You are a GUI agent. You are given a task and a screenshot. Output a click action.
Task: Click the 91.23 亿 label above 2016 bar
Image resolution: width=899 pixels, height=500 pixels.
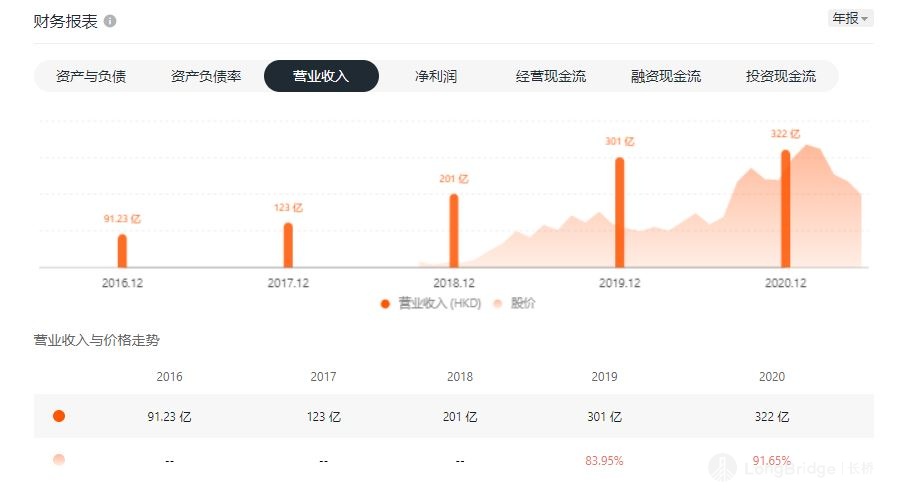(x=122, y=219)
